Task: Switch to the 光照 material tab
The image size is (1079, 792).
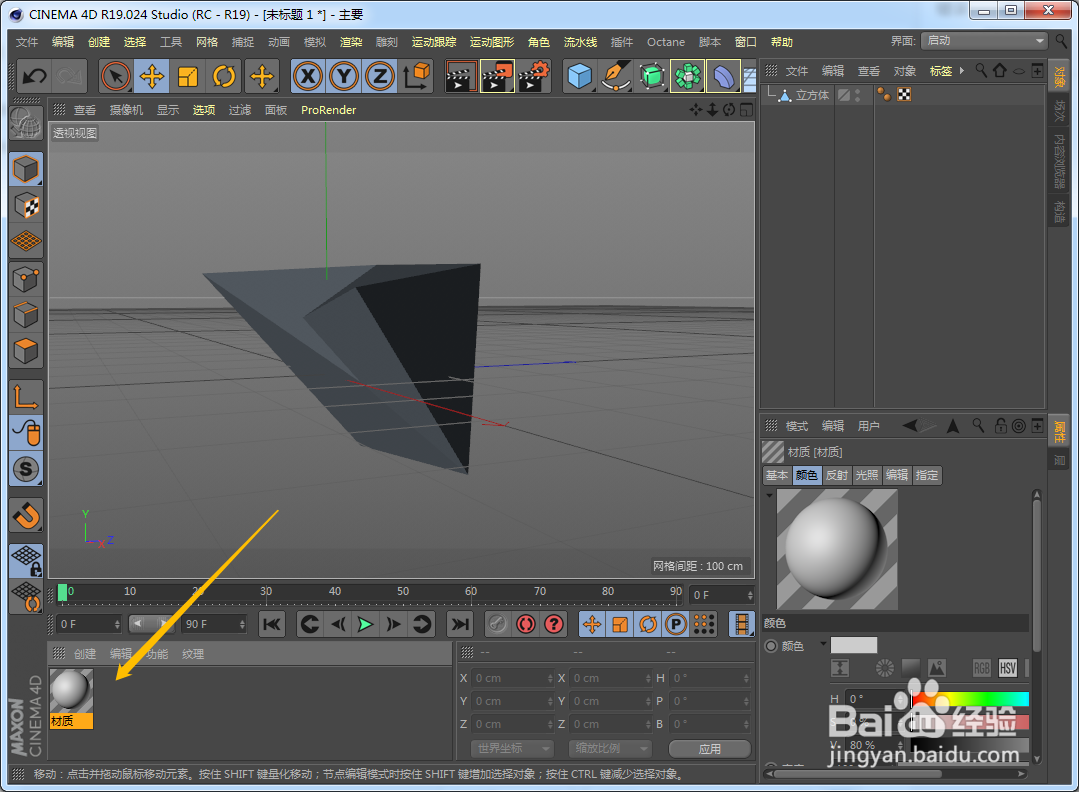Action: click(x=866, y=475)
